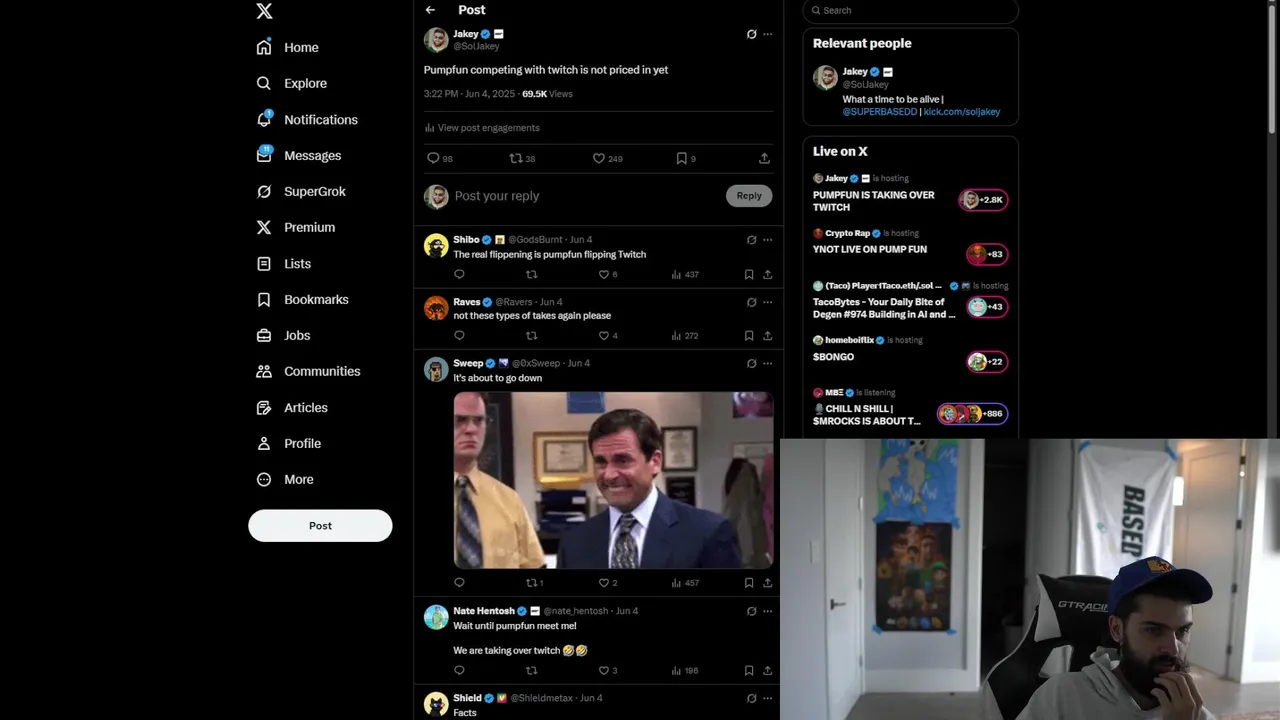
Task: Click the X logo icon
Action: (x=264, y=11)
